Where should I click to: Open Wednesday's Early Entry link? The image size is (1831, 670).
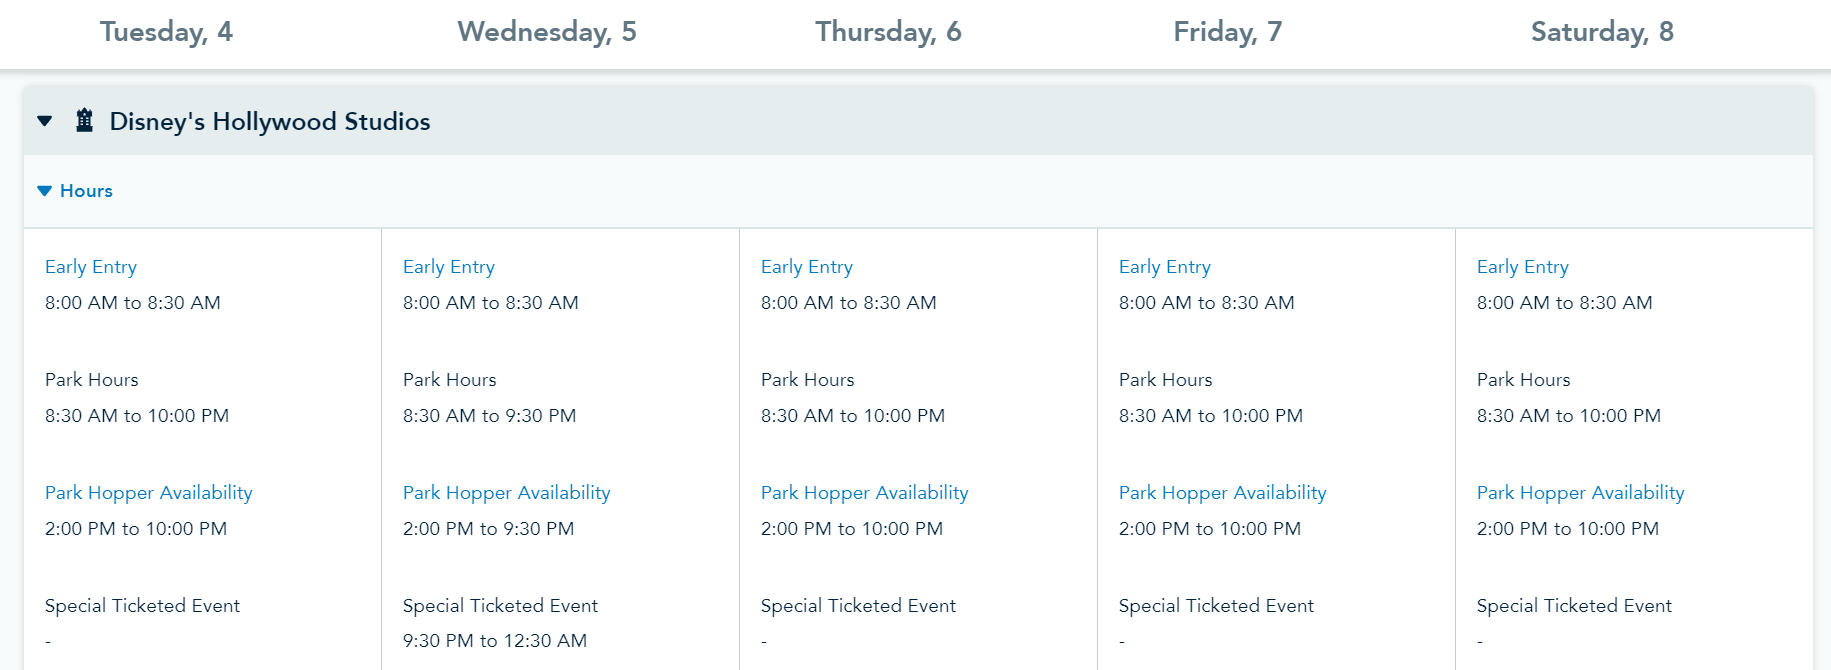(x=449, y=267)
